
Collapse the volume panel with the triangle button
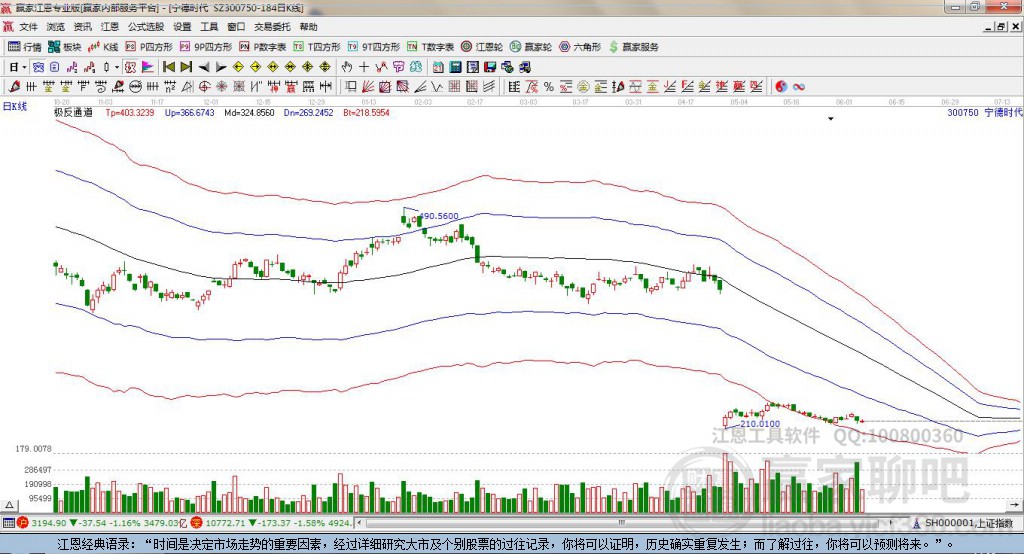point(9,505)
